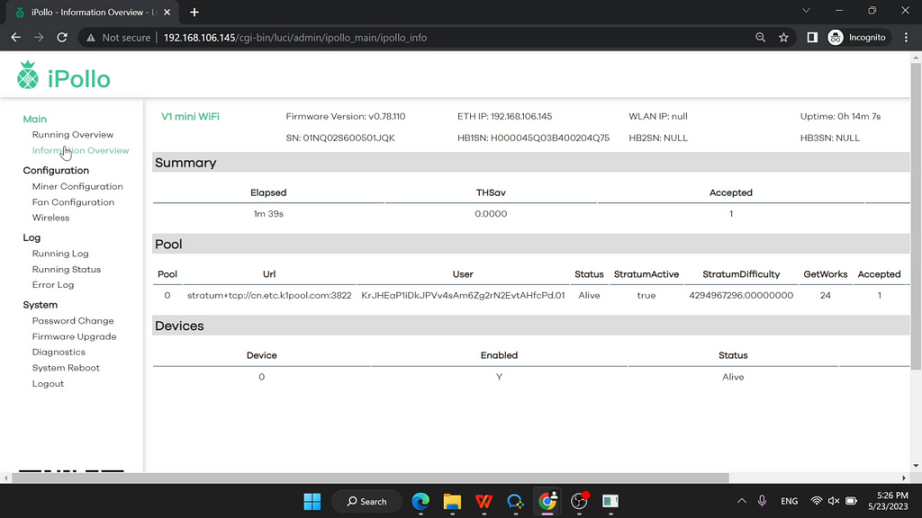Click the Main section heading
Screen dimensions: 922x518
(x=35, y=119)
